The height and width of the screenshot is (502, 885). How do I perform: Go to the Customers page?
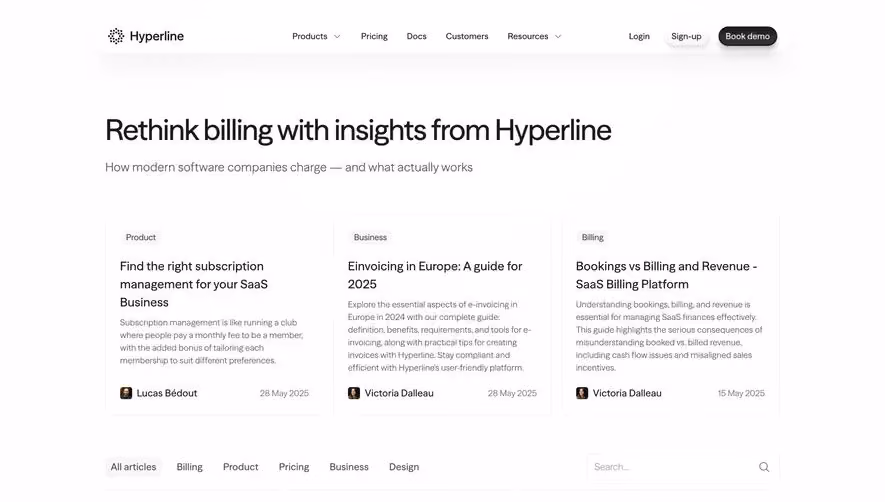[x=467, y=36]
